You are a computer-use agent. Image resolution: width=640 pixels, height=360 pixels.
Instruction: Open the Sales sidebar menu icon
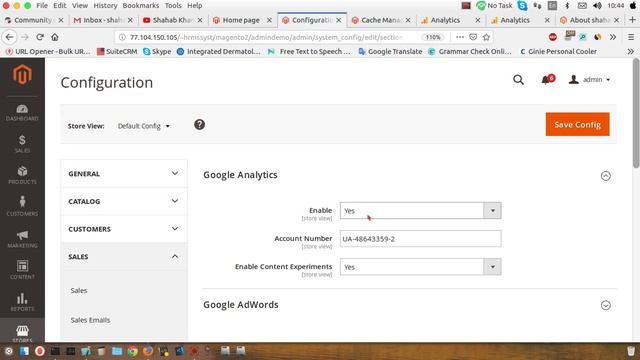[x=22, y=140]
